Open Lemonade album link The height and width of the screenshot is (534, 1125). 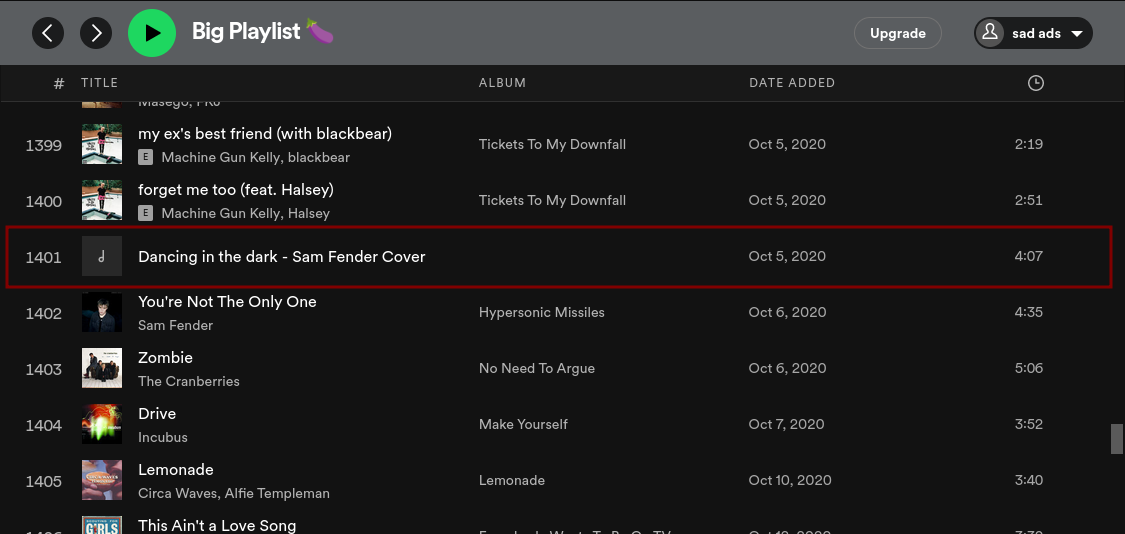(512, 480)
